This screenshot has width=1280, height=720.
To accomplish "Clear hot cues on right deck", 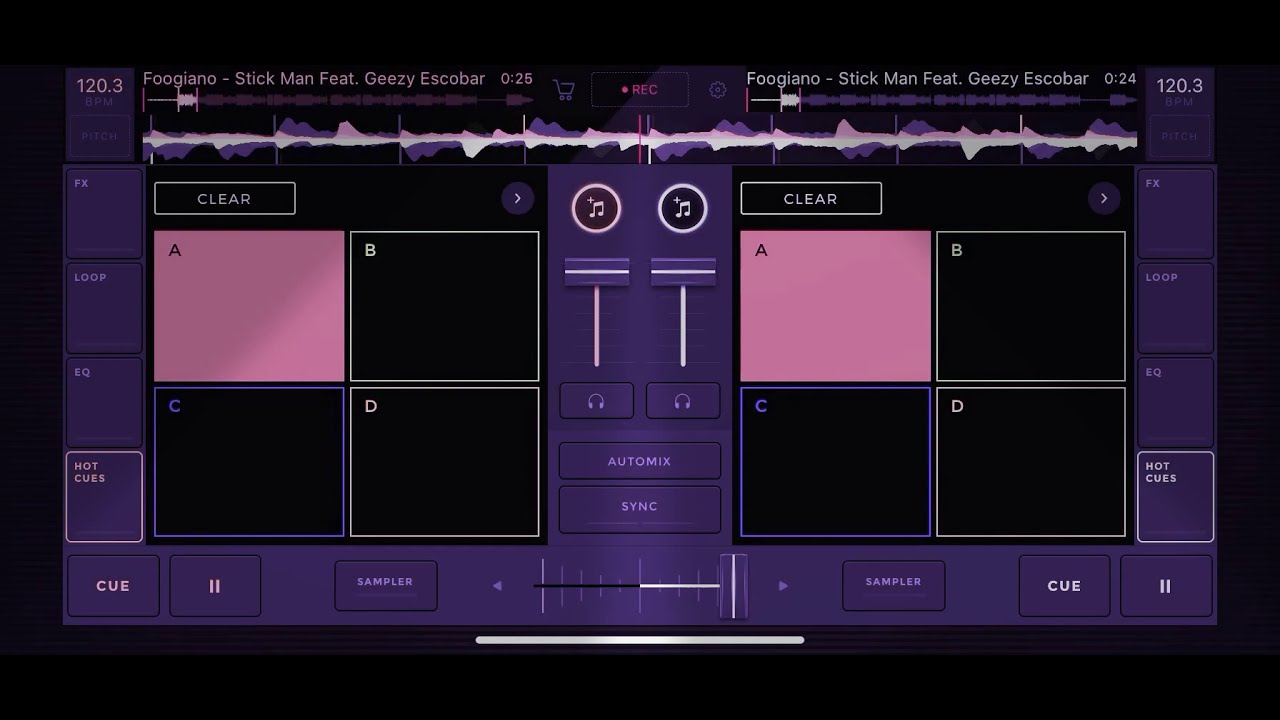I will (x=811, y=198).
